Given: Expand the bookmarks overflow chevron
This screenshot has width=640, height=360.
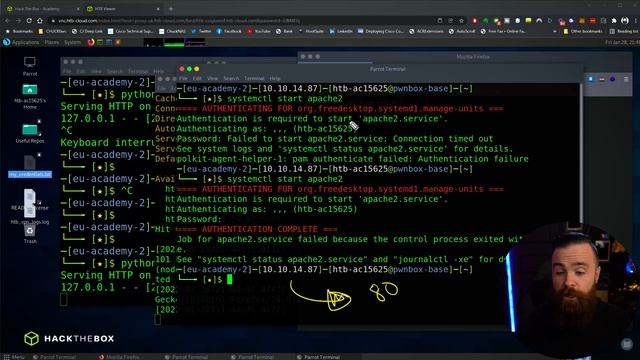Looking at the screenshot, I should point(555,31).
